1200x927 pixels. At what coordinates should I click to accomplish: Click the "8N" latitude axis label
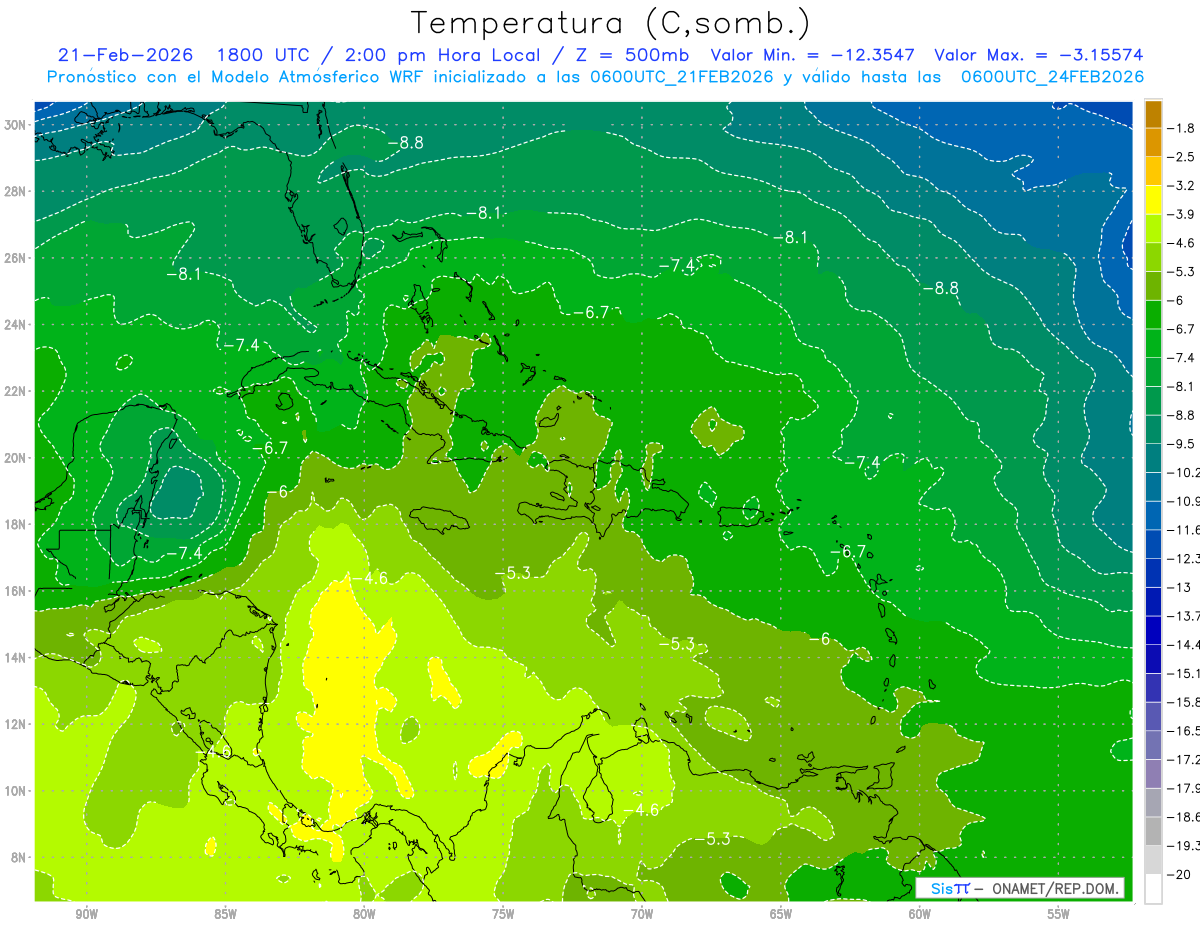coord(20,857)
